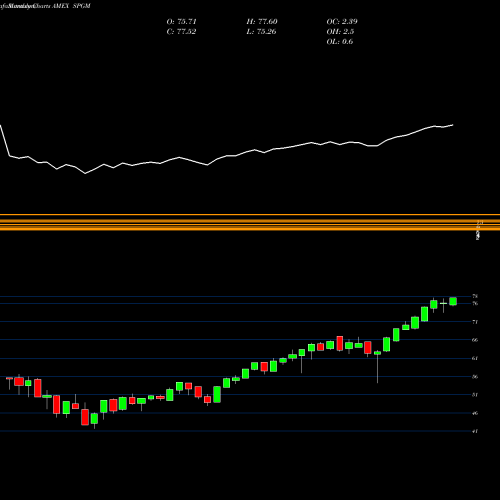
Task: Click the OL: 0.6 reading
Action: tap(340, 42)
